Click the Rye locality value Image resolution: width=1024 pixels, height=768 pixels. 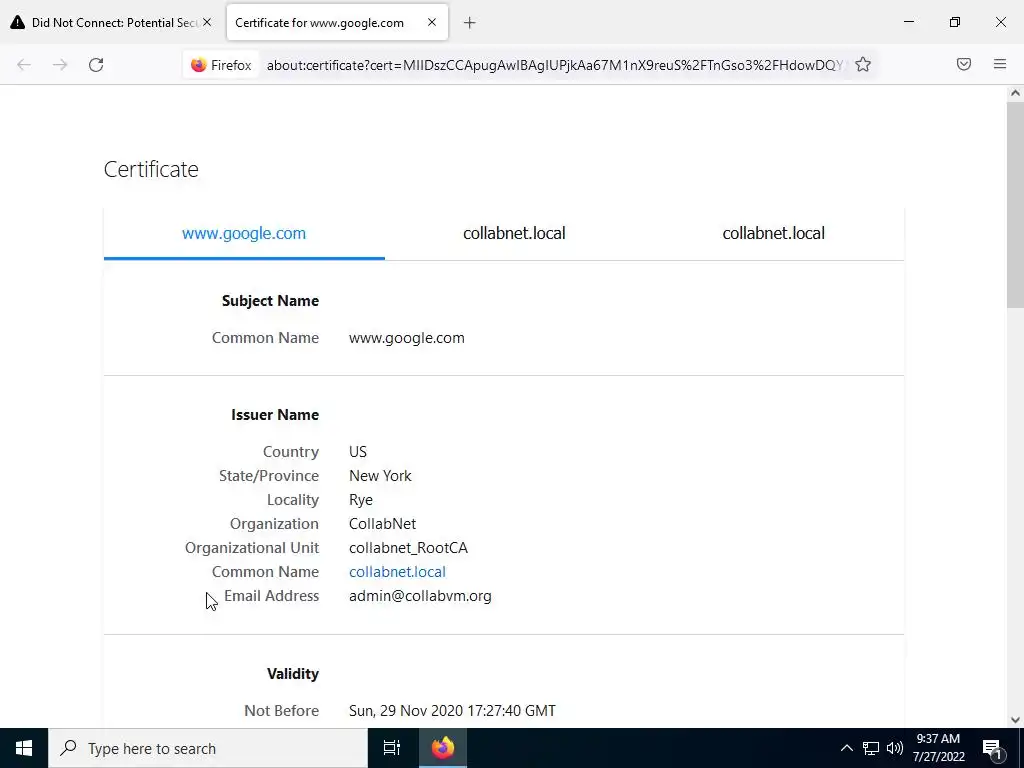pyautogui.click(x=360, y=500)
